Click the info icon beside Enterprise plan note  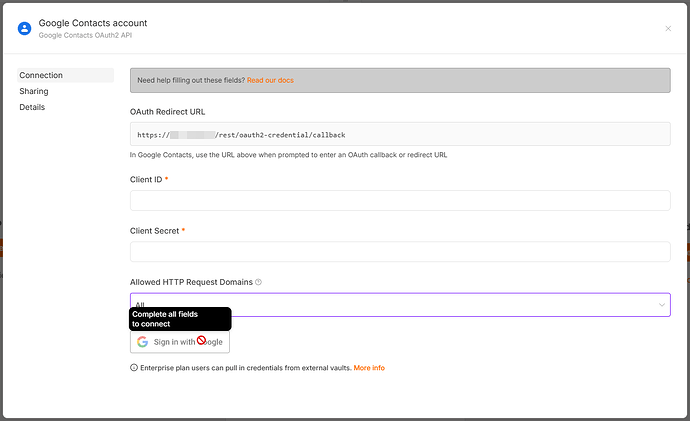coord(134,368)
